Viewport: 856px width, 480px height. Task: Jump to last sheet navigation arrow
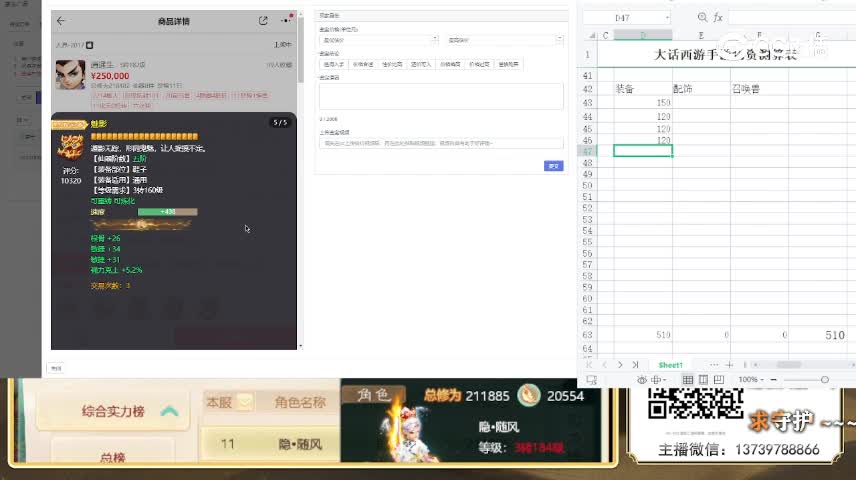(x=635, y=365)
